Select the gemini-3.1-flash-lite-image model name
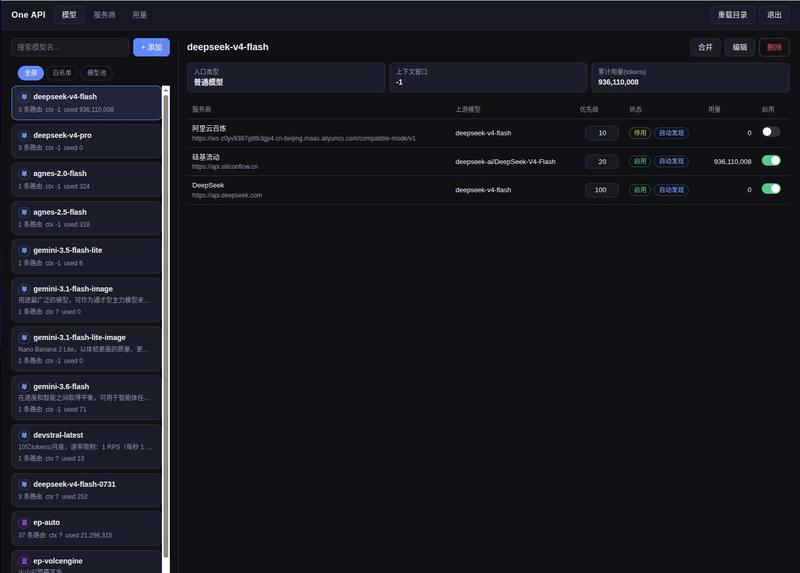Viewport: 800px width, 573px height. click(x=79, y=338)
